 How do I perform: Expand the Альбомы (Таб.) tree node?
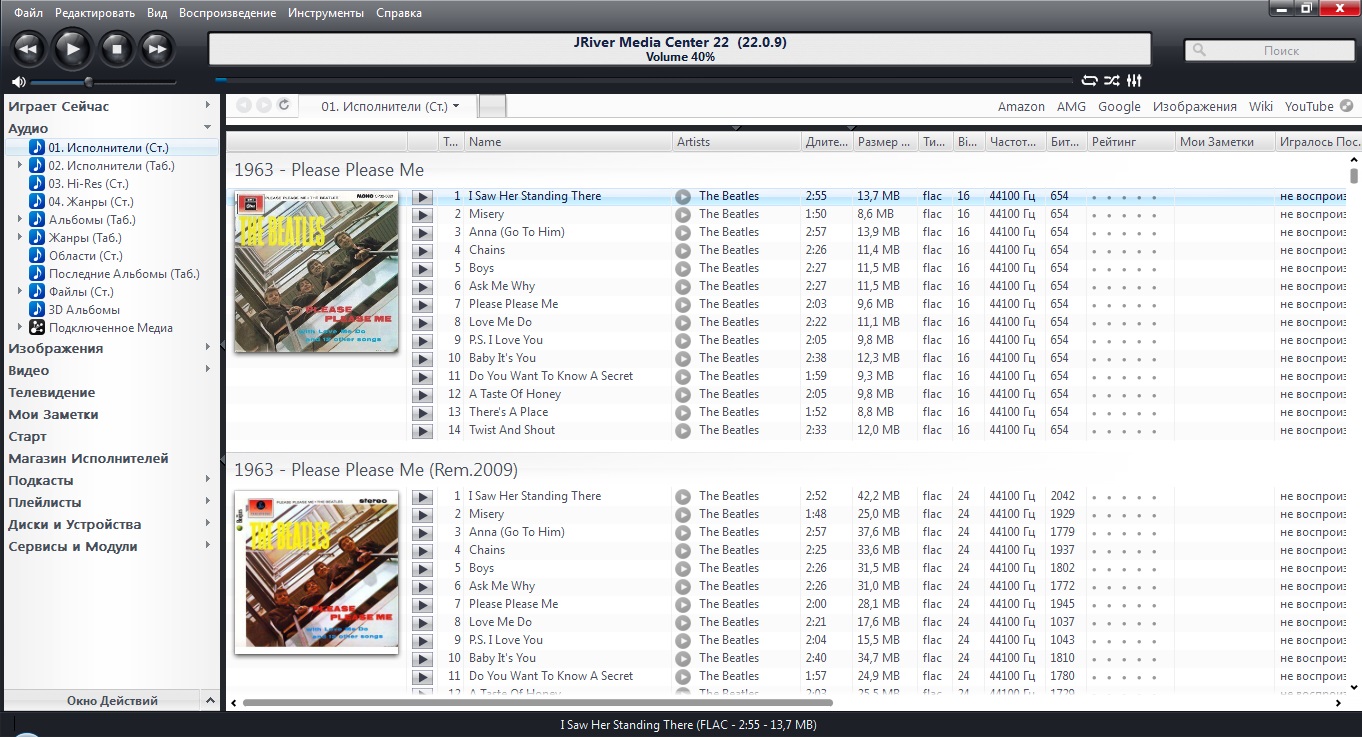(20, 220)
